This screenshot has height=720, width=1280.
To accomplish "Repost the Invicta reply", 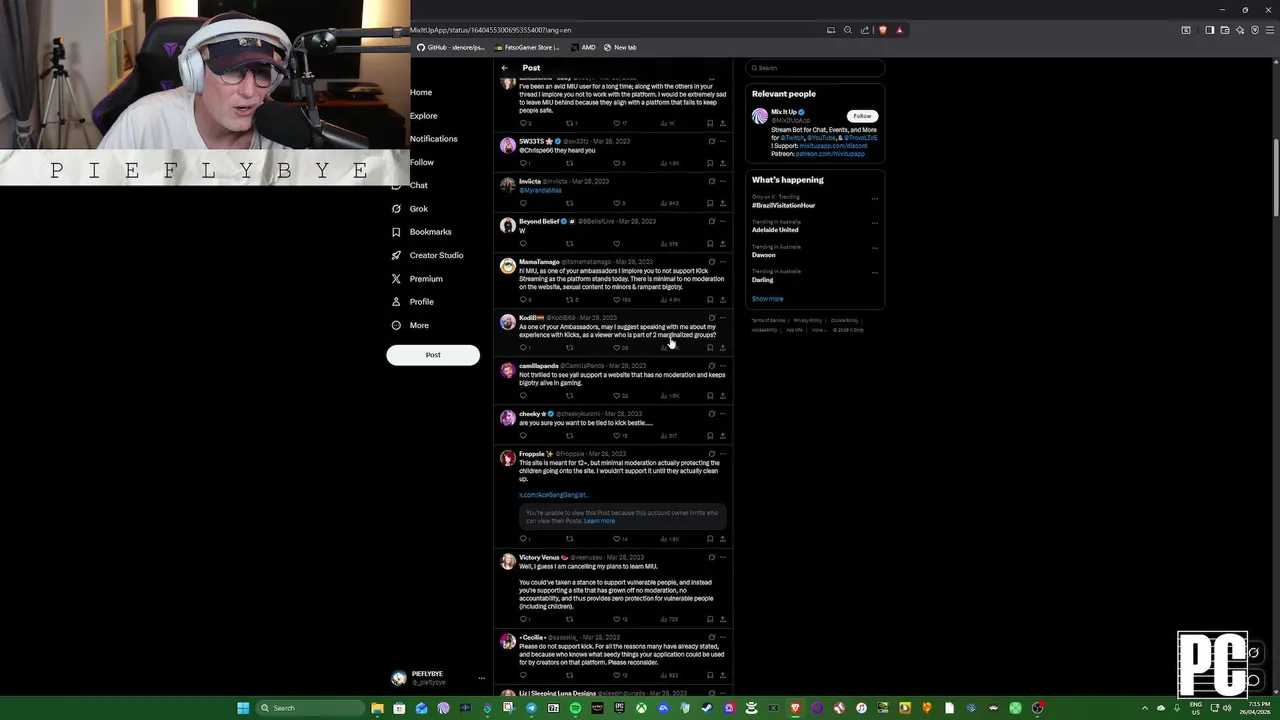I will 570,203.
